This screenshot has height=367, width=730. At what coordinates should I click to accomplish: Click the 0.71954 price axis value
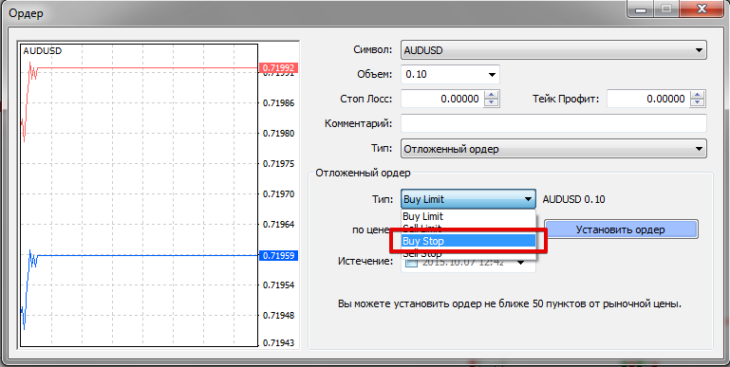(x=279, y=285)
